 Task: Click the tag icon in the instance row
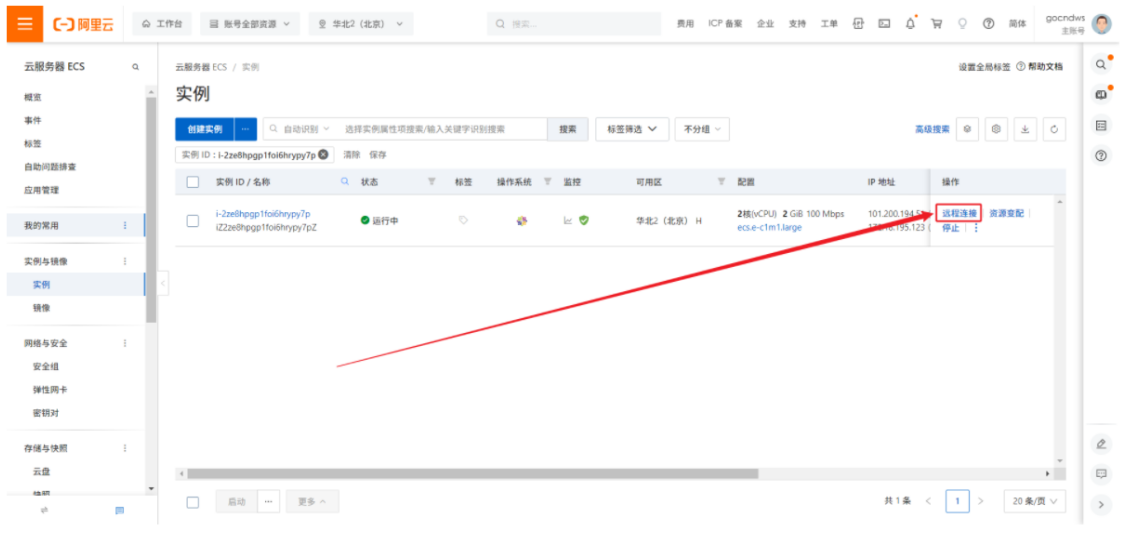[x=463, y=221]
